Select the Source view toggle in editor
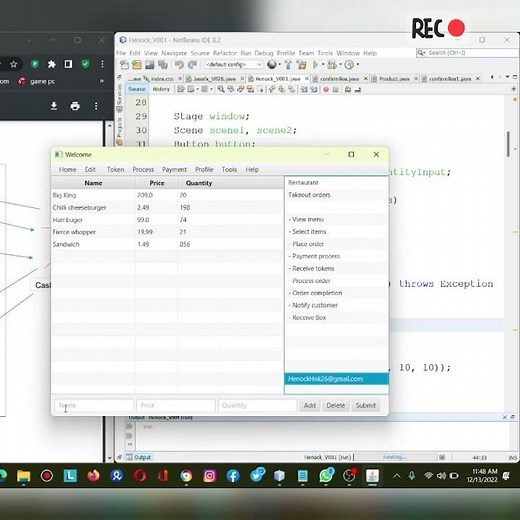The width and height of the screenshot is (520, 520). click(x=137, y=89)
